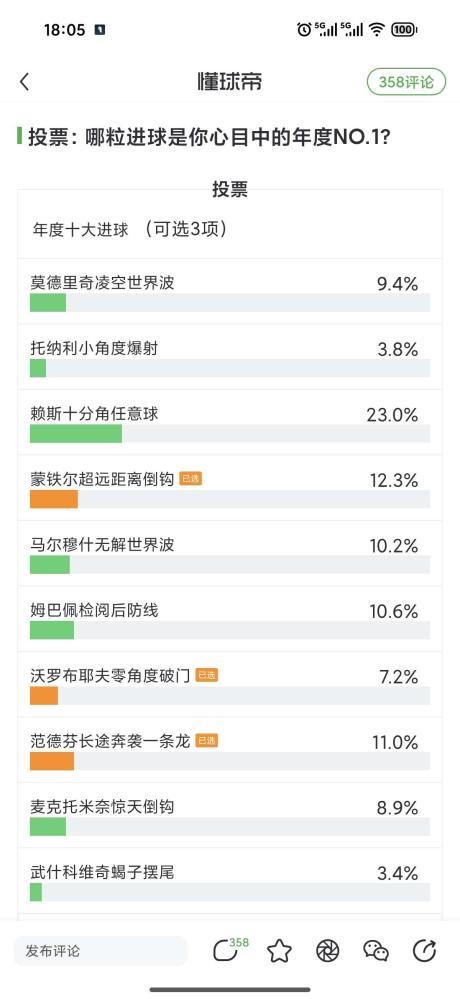
Task: Select the 姆巴佩检阅后防线 option
Action: (230, 620)
